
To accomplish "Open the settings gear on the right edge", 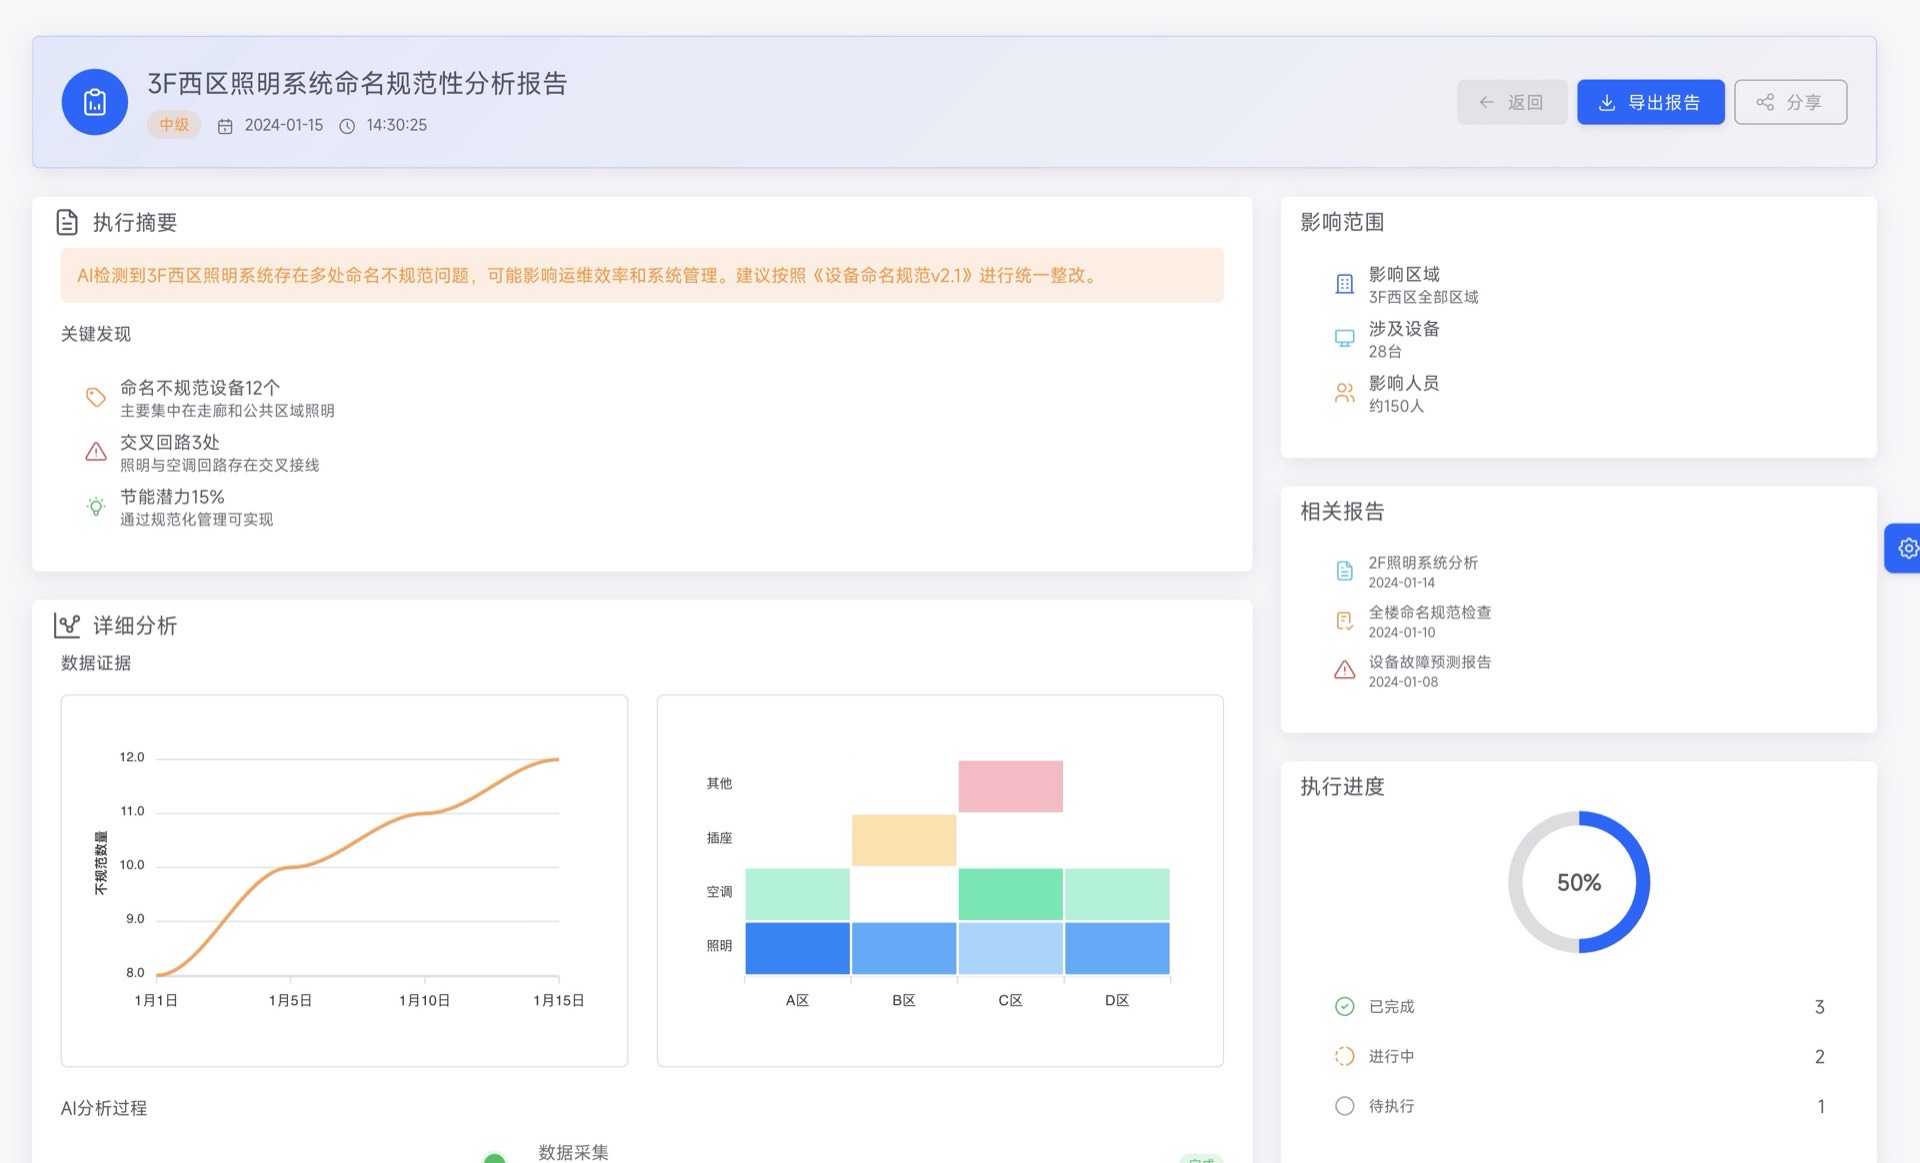I will (1908, 548).
